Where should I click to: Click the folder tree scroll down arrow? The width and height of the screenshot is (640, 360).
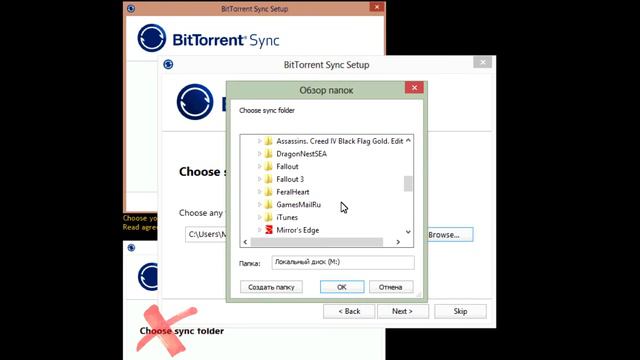pos(408,231)
